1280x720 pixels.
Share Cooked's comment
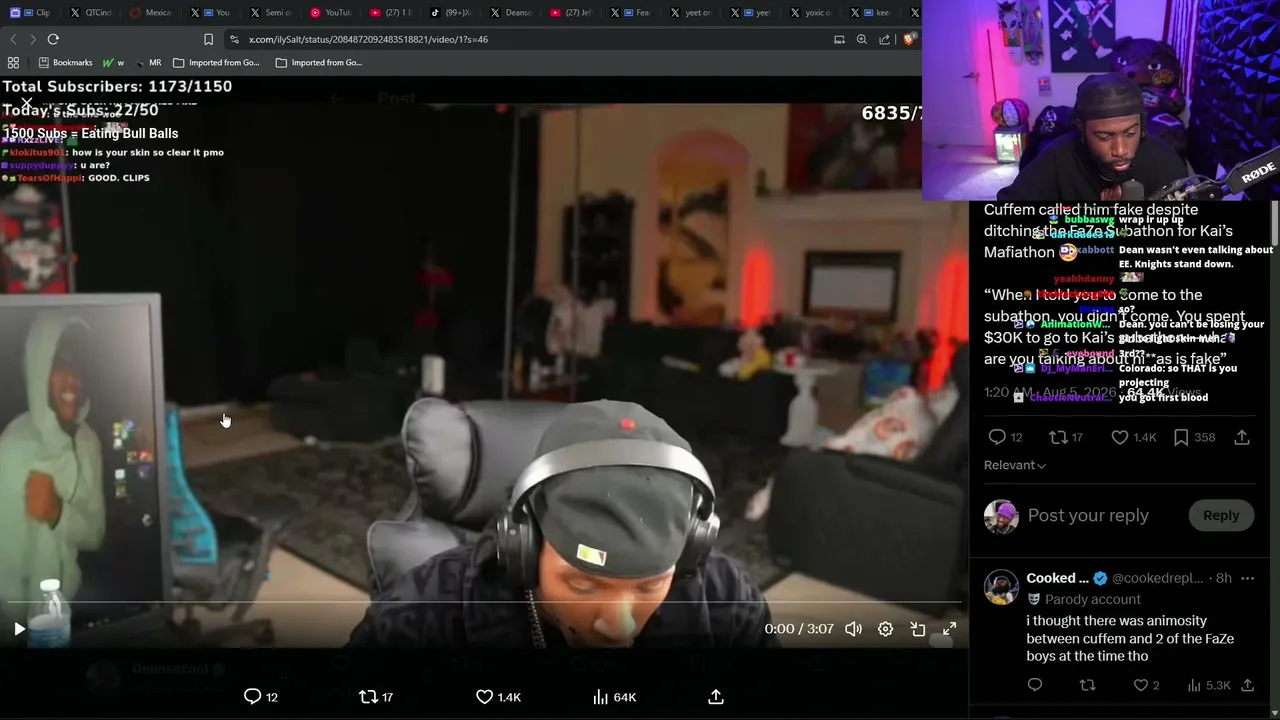1248,685
